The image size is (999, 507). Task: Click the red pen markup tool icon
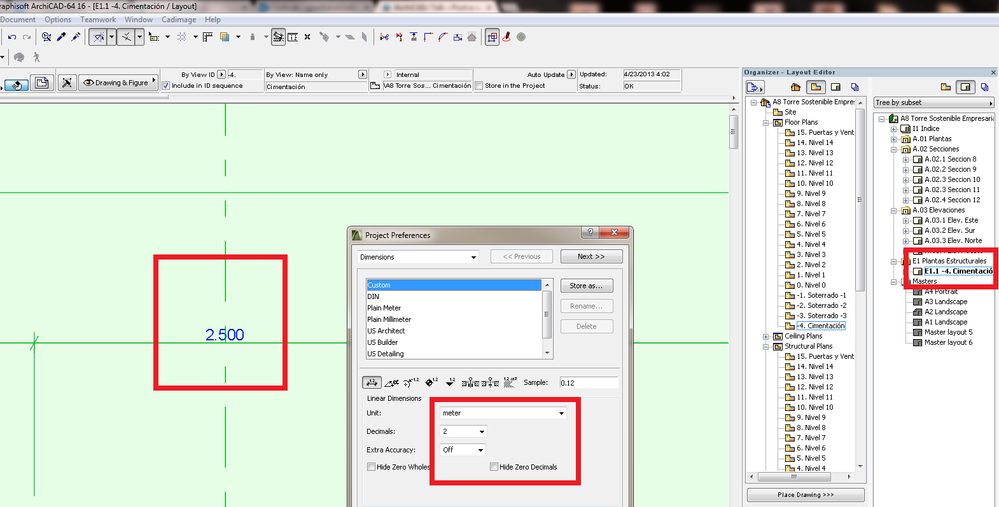tap(507, 37)
